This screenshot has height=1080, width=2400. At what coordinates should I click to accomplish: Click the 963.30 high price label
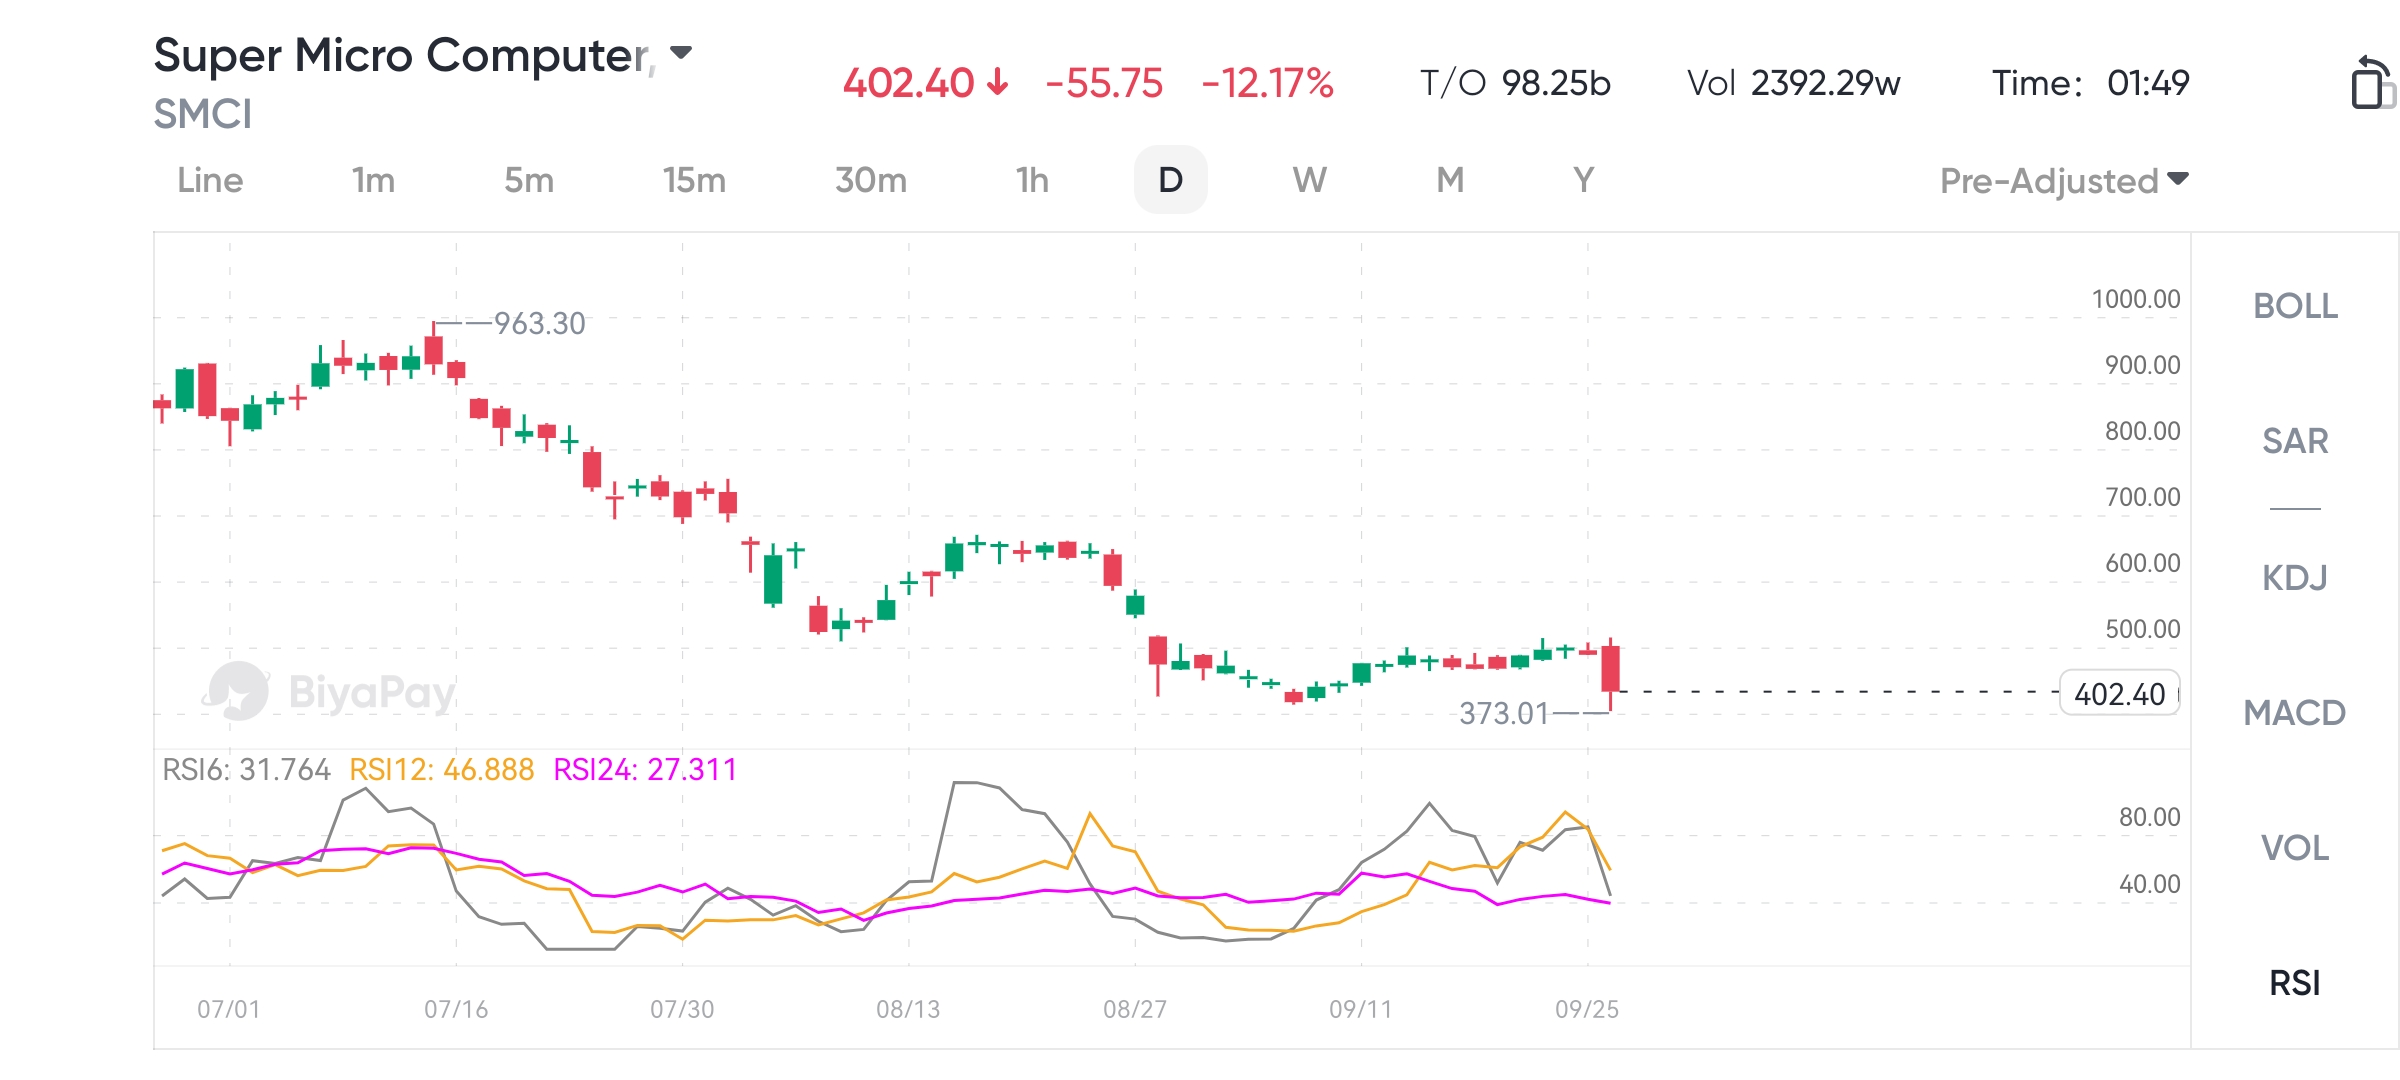point(540,323)
